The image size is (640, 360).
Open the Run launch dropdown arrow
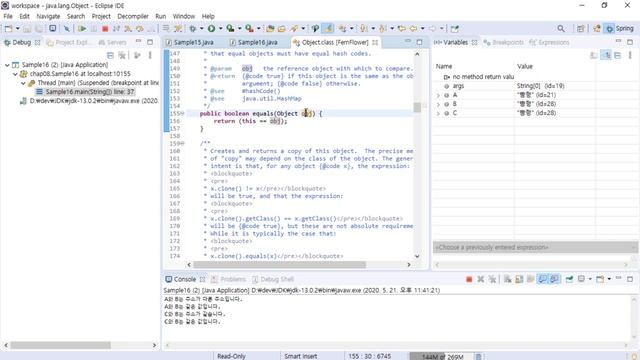220,29
